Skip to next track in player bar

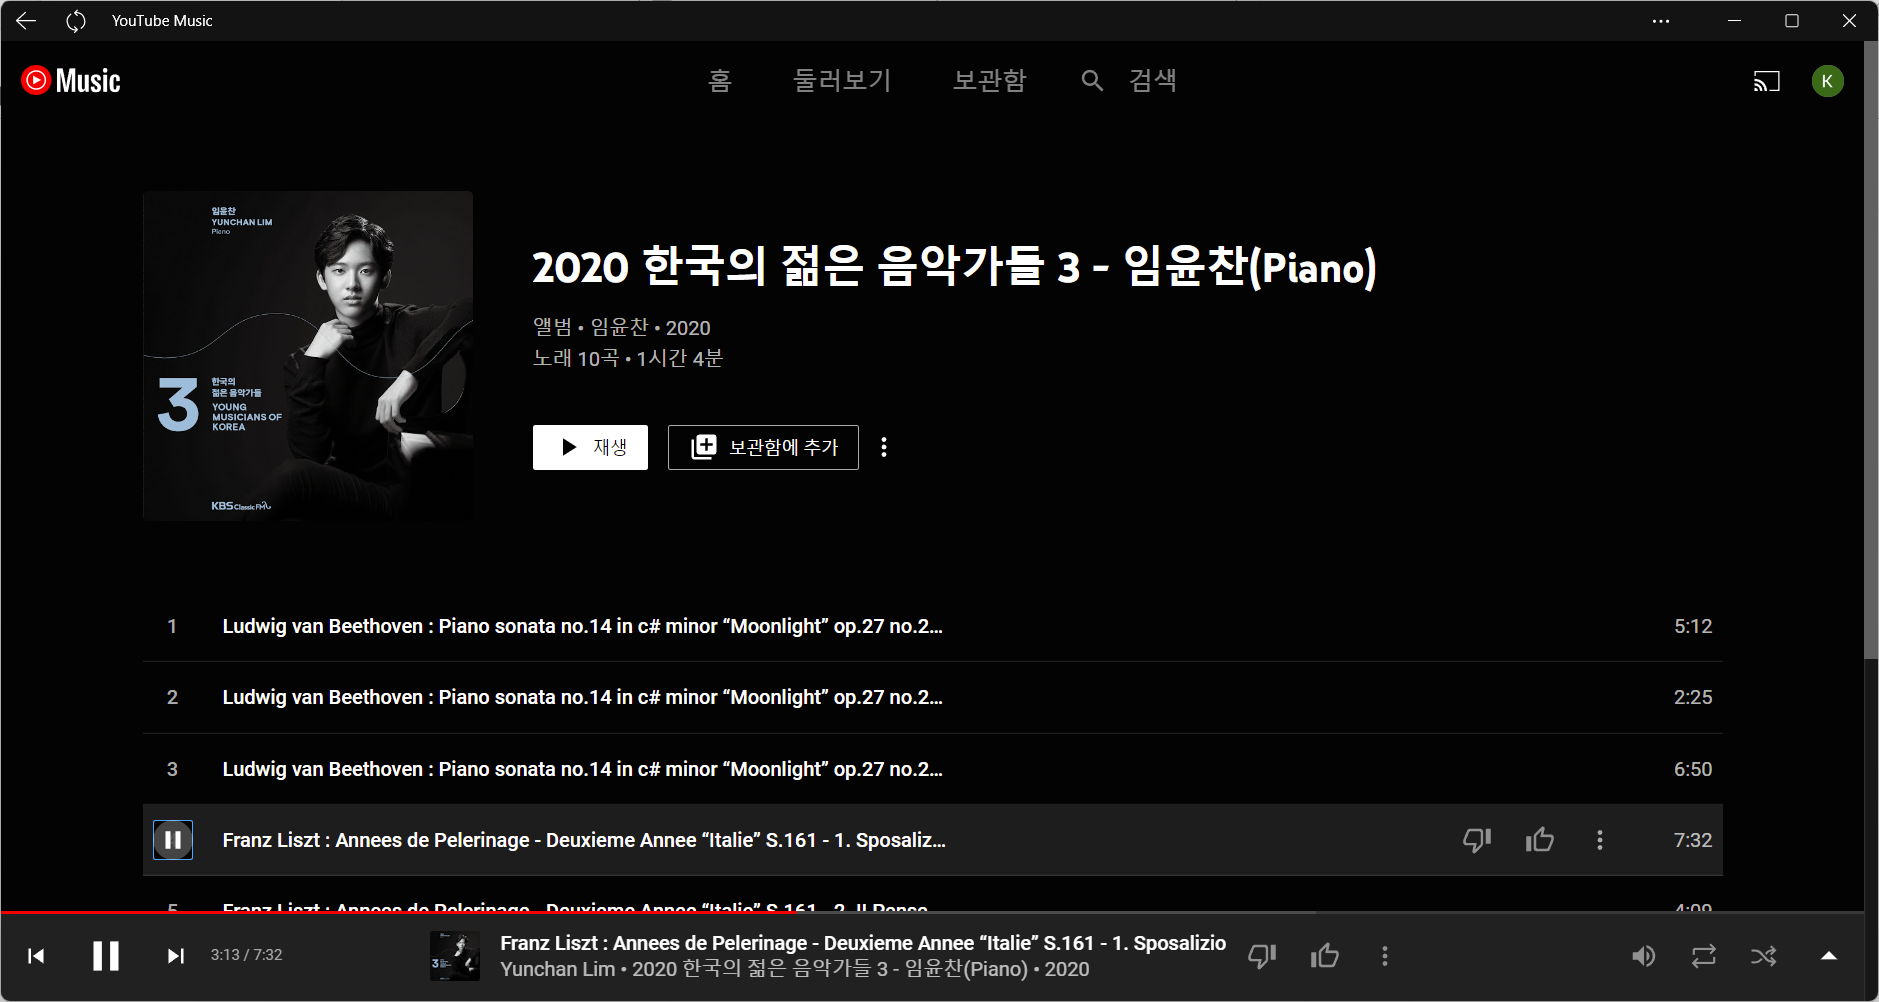176,956
